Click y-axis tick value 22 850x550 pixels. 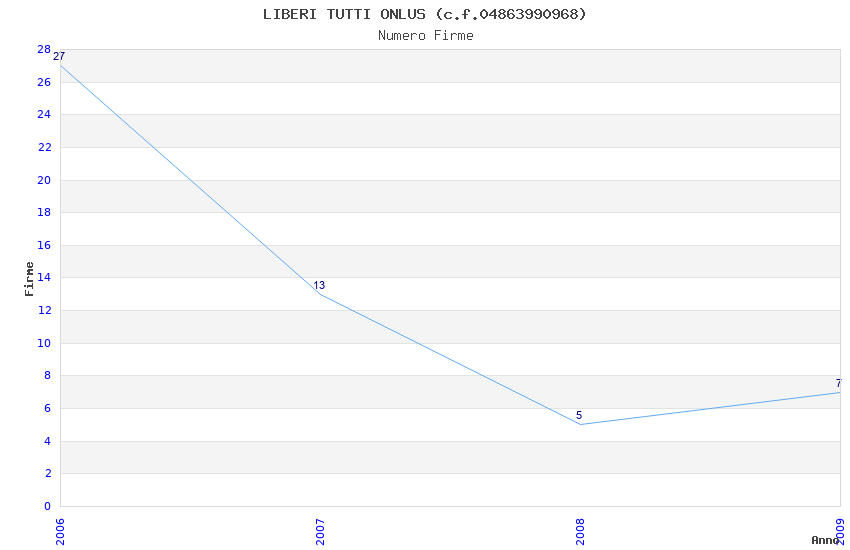[x=44, y=147]
